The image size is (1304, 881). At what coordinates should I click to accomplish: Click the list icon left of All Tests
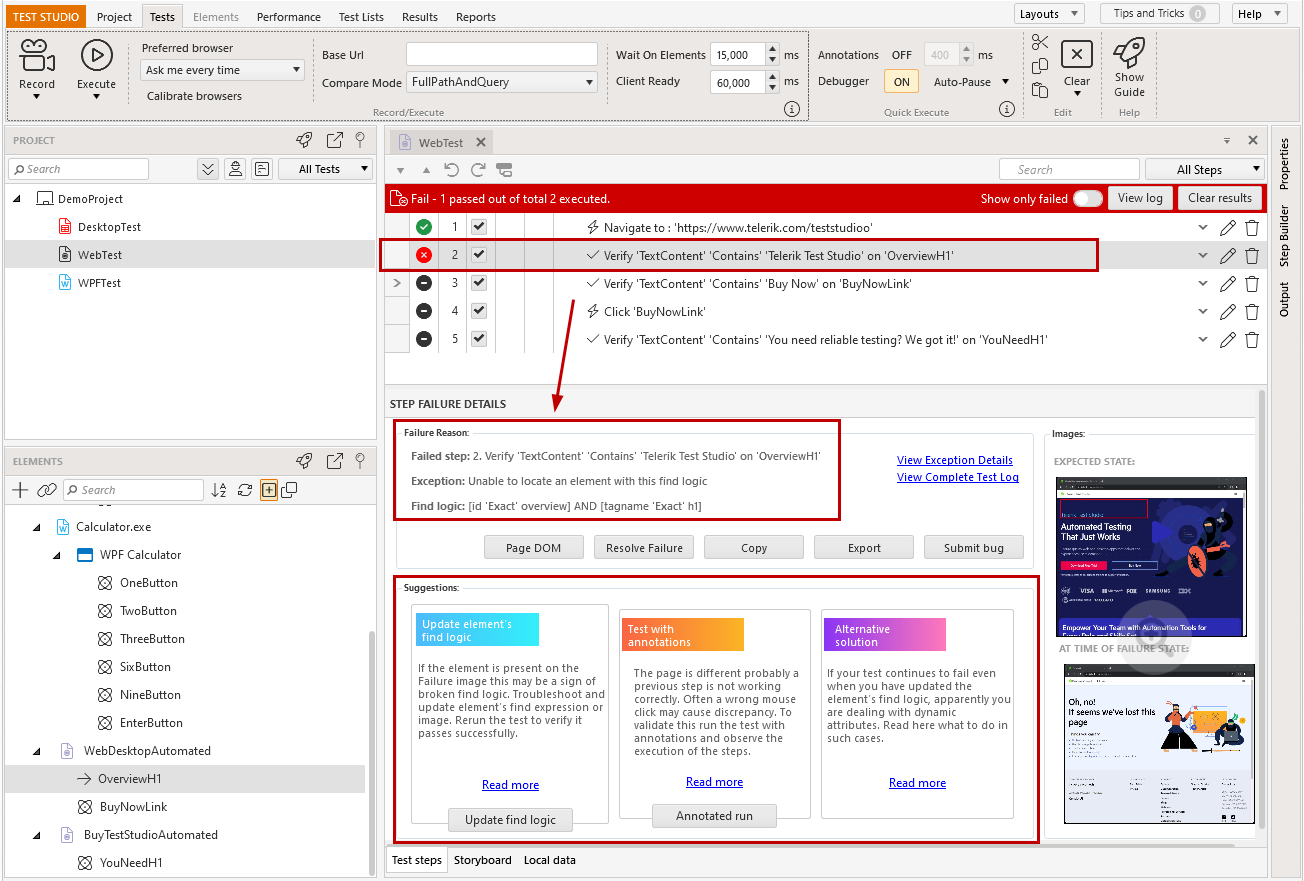(261, 169)
